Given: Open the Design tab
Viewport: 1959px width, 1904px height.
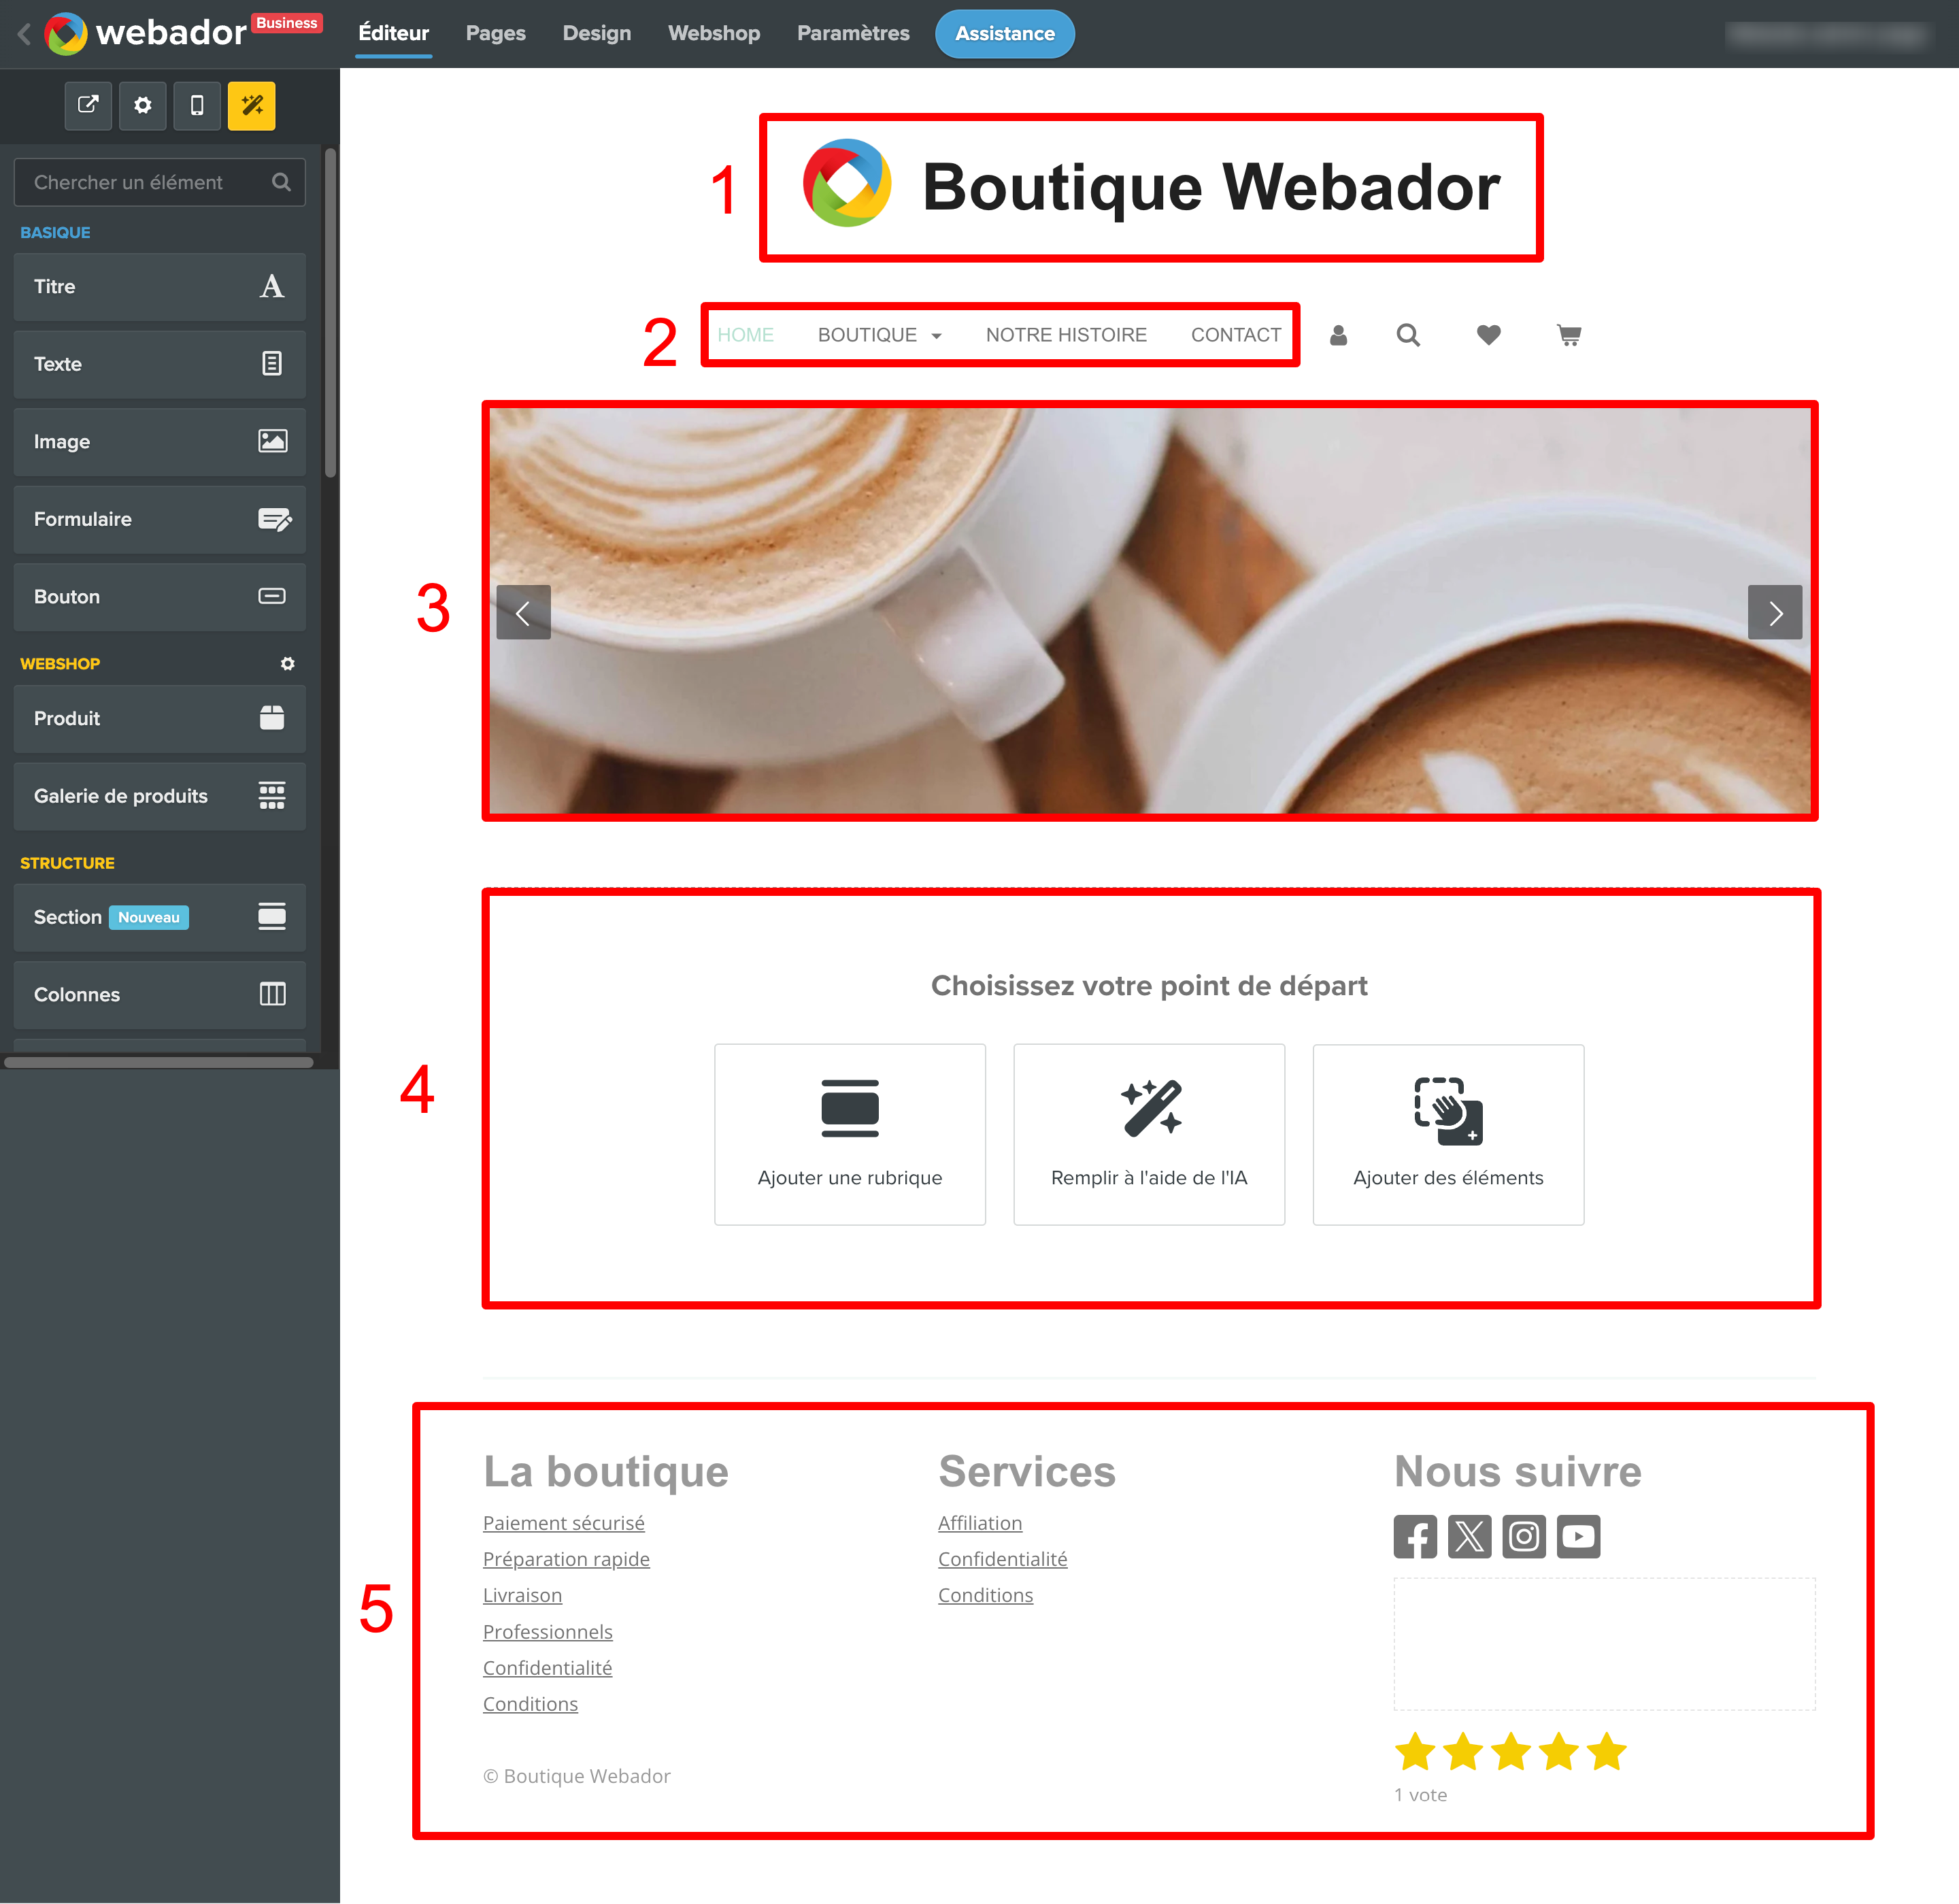Looking at the screenshot, I should 597,33.
